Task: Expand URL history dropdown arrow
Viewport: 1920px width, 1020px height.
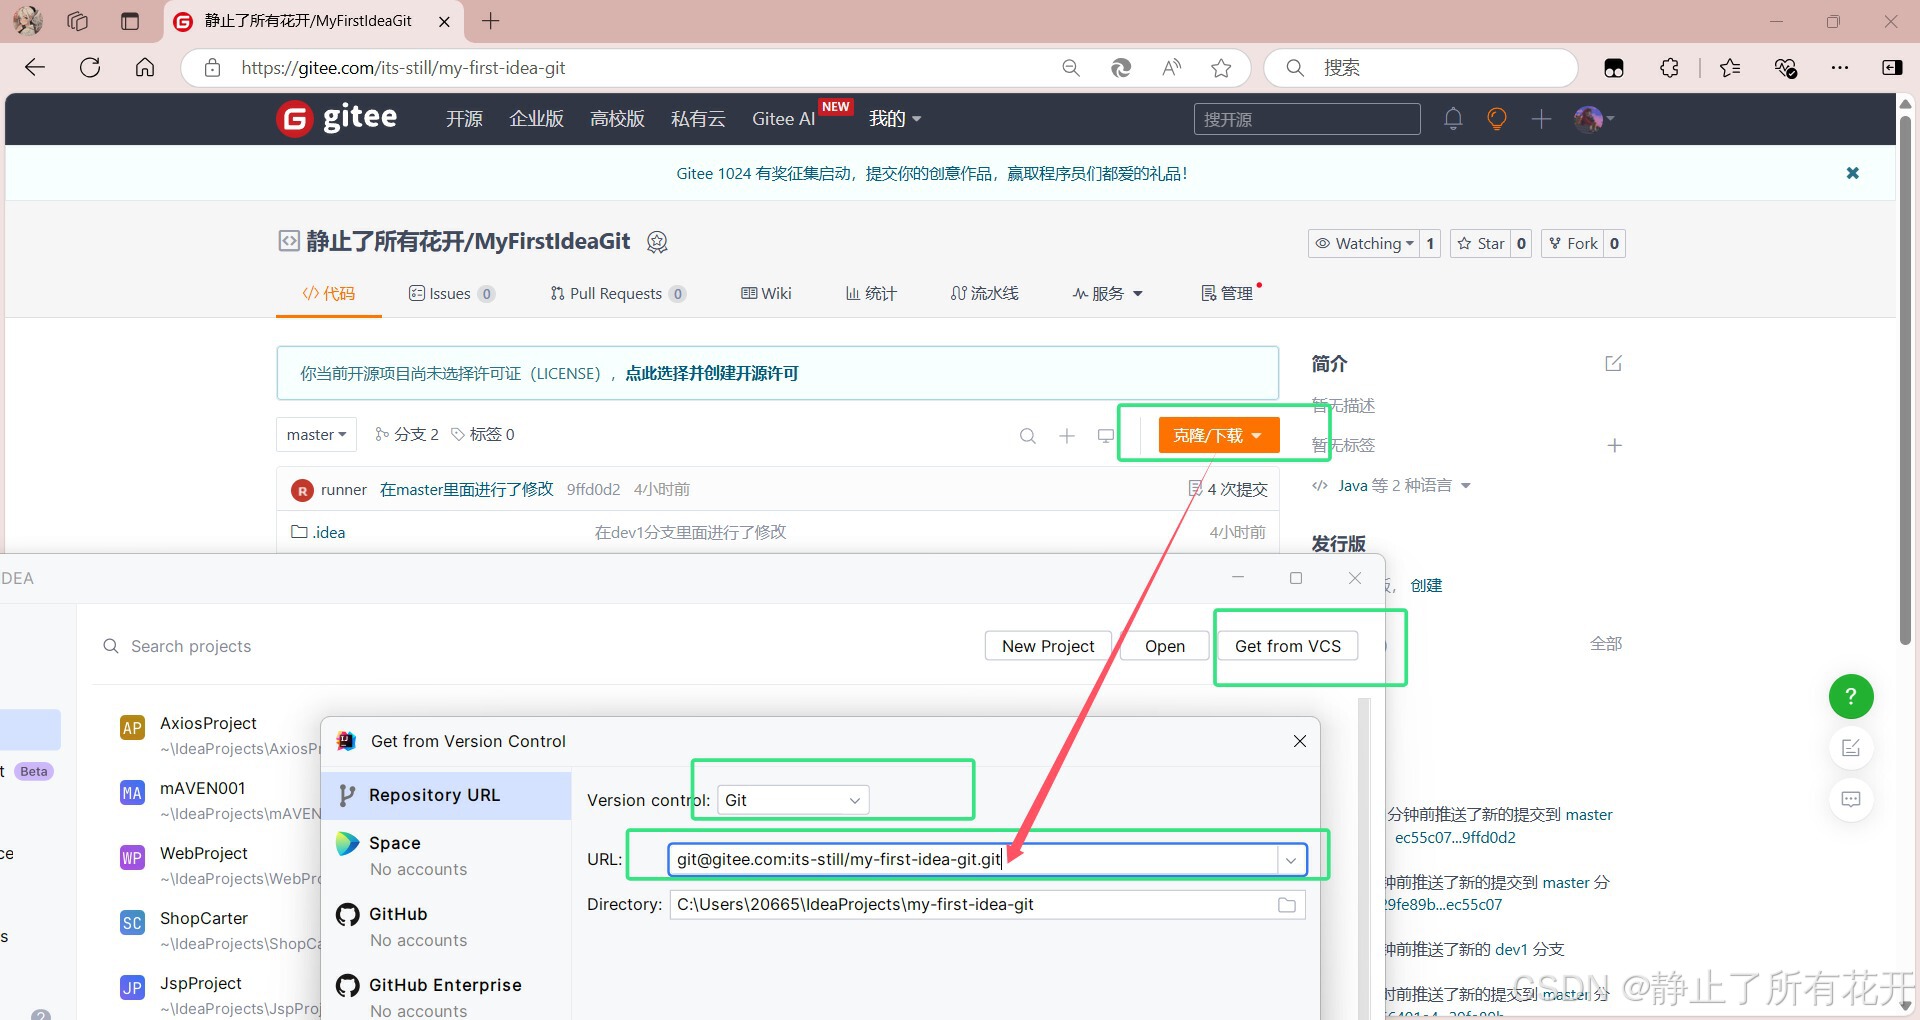Action: click(1291, 860)
